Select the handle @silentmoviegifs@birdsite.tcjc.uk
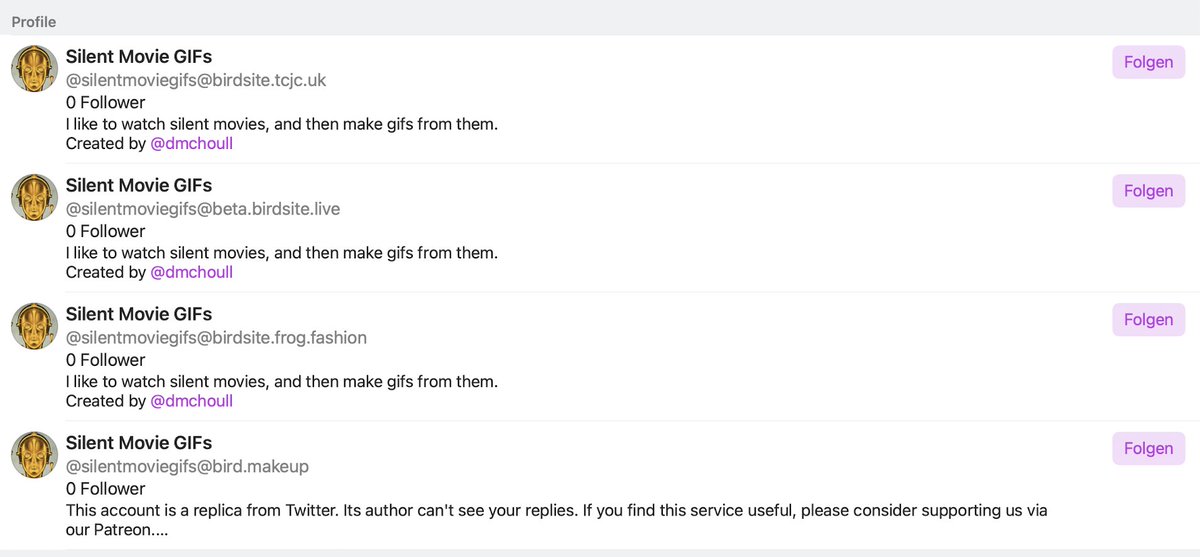The height and width of the screenshot is (557, 1200). click(x=196, y=81)
